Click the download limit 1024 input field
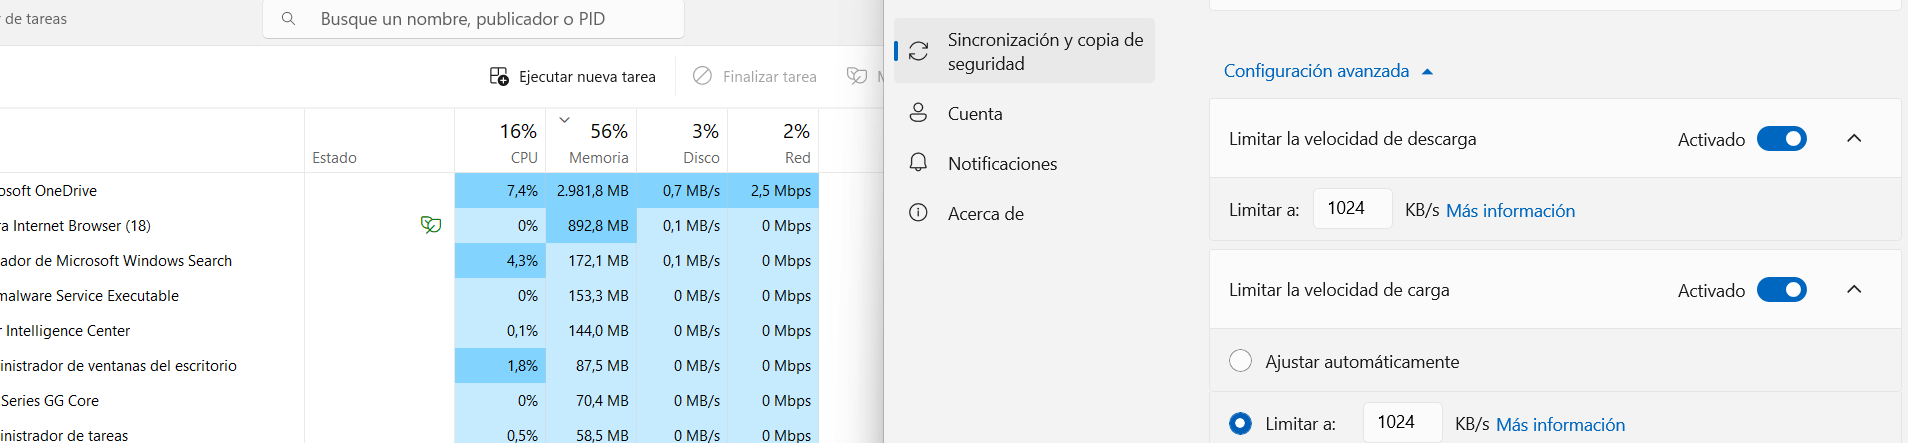Viewport: 1908px width, 443px height. tap(1352, 208)
